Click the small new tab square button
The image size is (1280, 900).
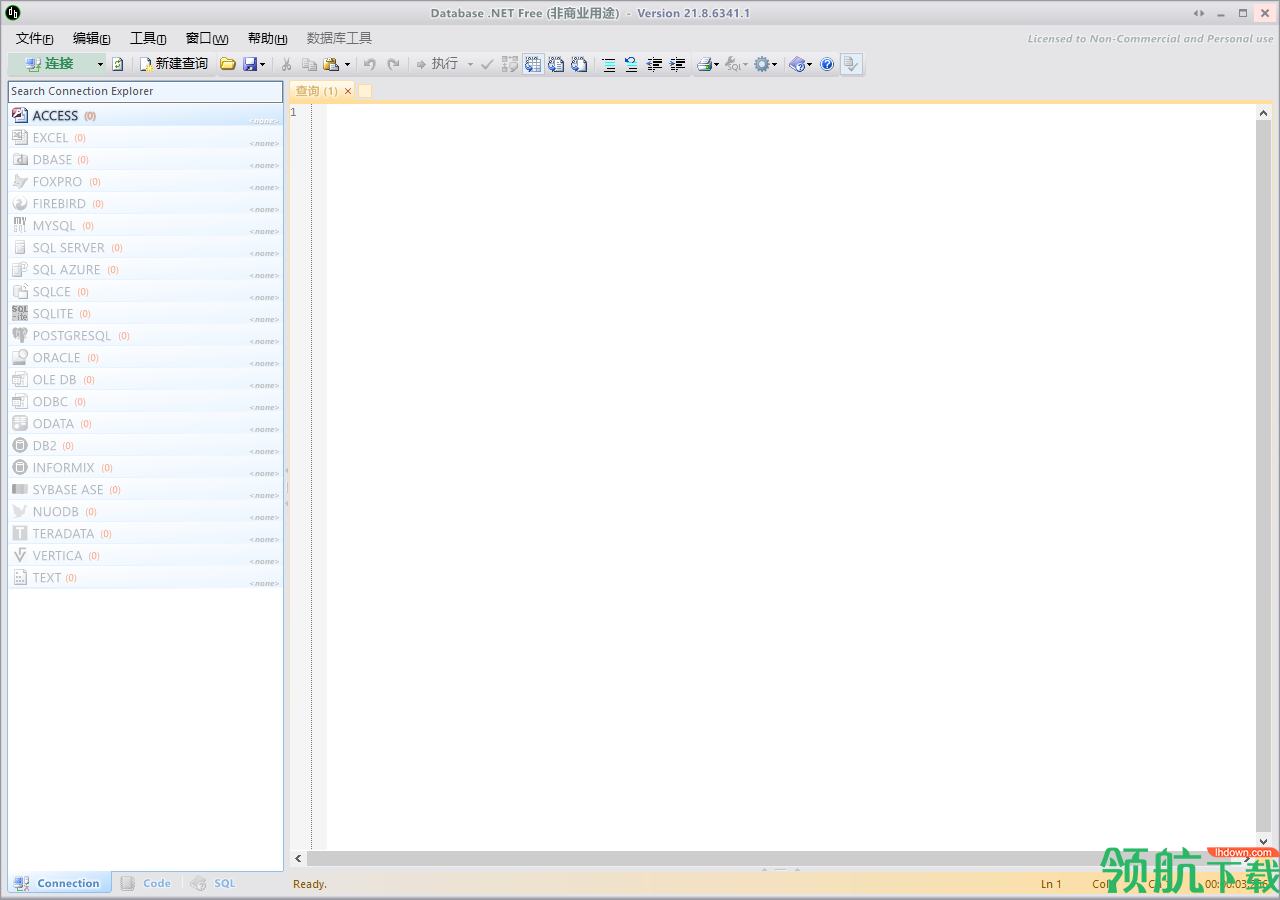[x=365, y=91]
